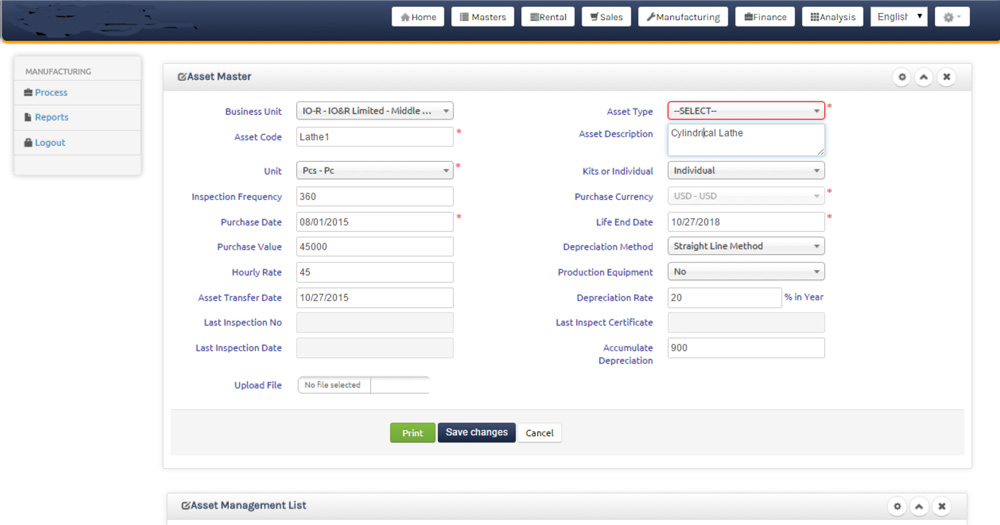
Task: Click the gear settings icon in top navbar
Action: [x=951, y=17]
